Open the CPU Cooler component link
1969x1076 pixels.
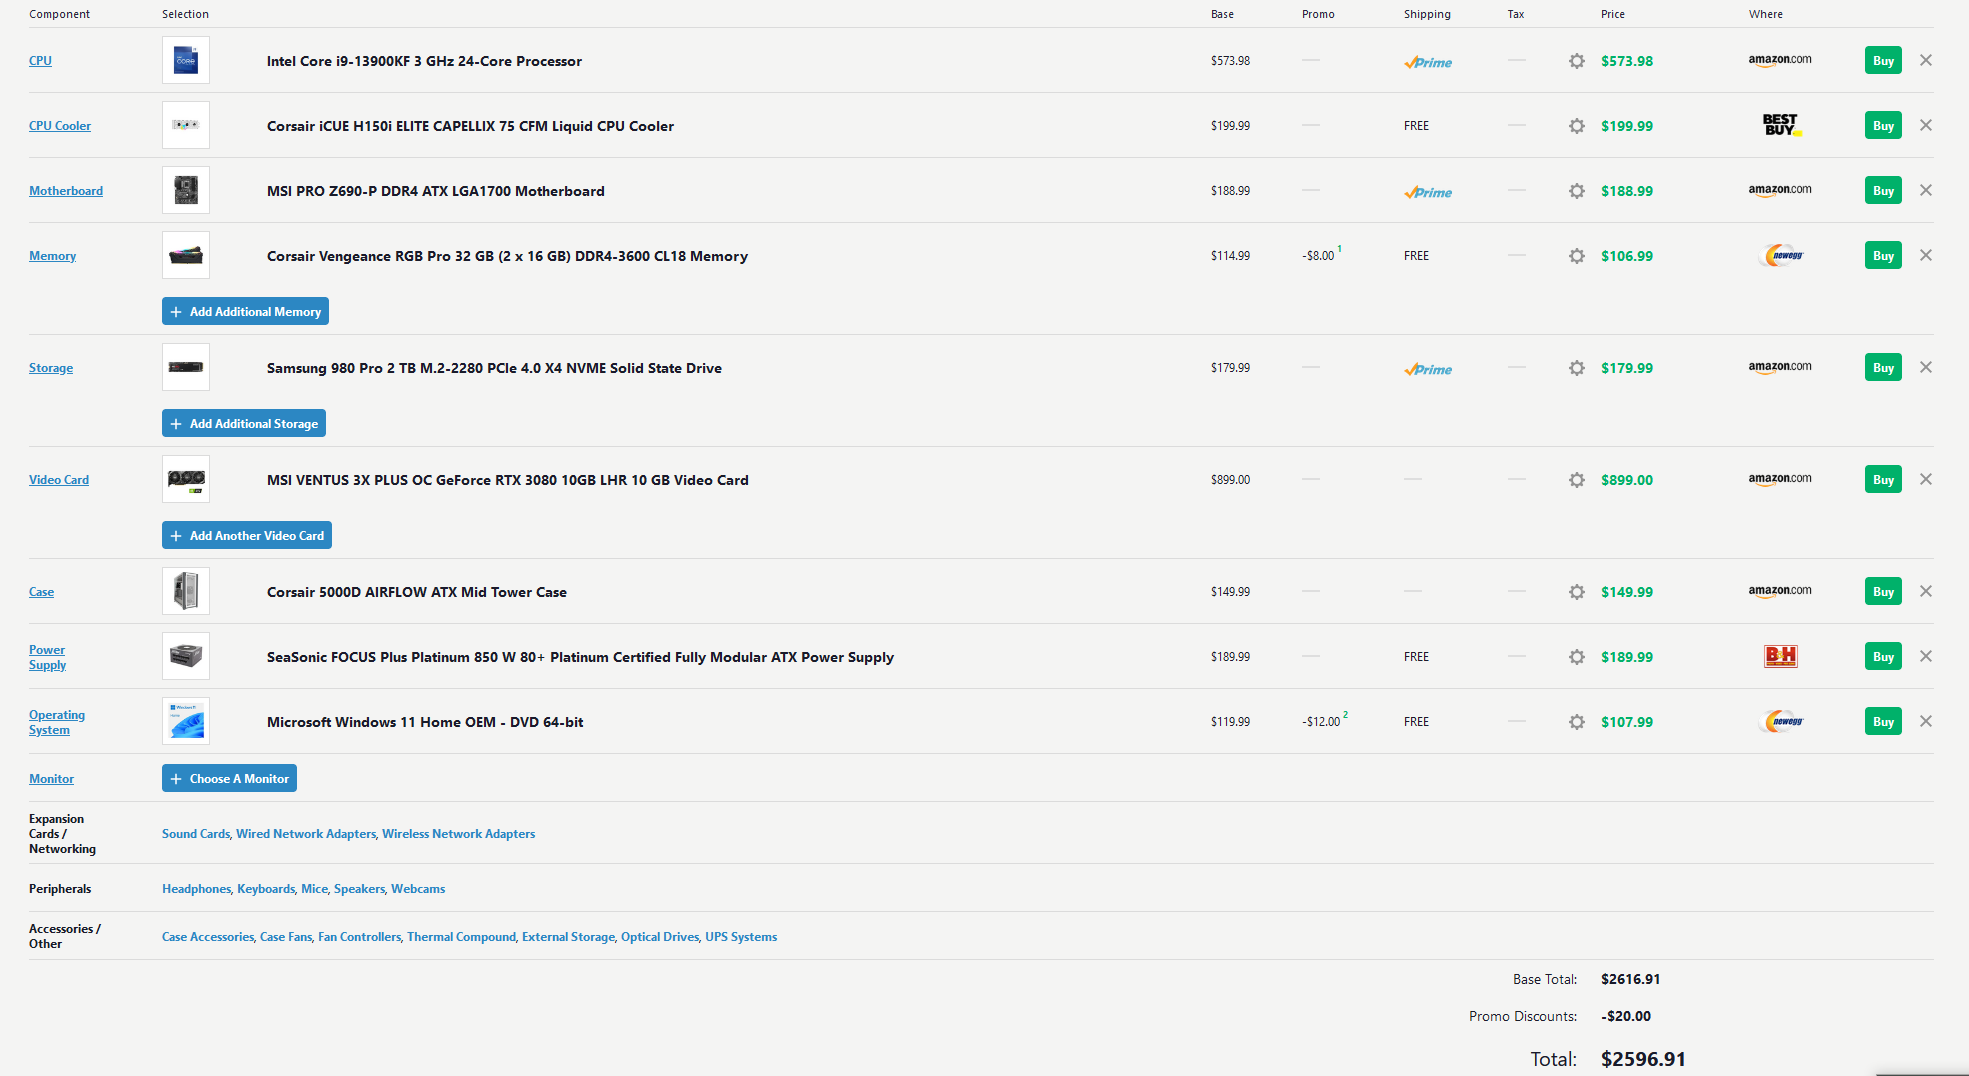(x=60, y=126)
